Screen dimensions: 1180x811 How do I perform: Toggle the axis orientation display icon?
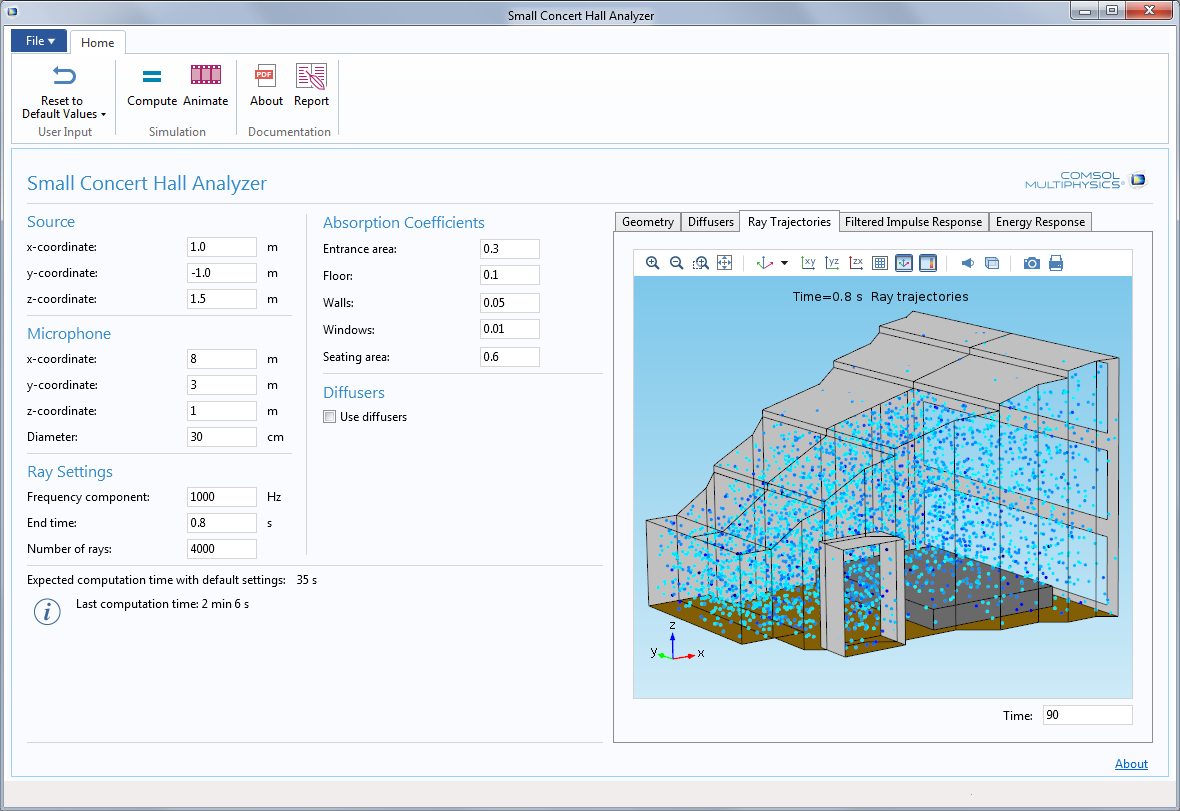click(x=904, y=263)
